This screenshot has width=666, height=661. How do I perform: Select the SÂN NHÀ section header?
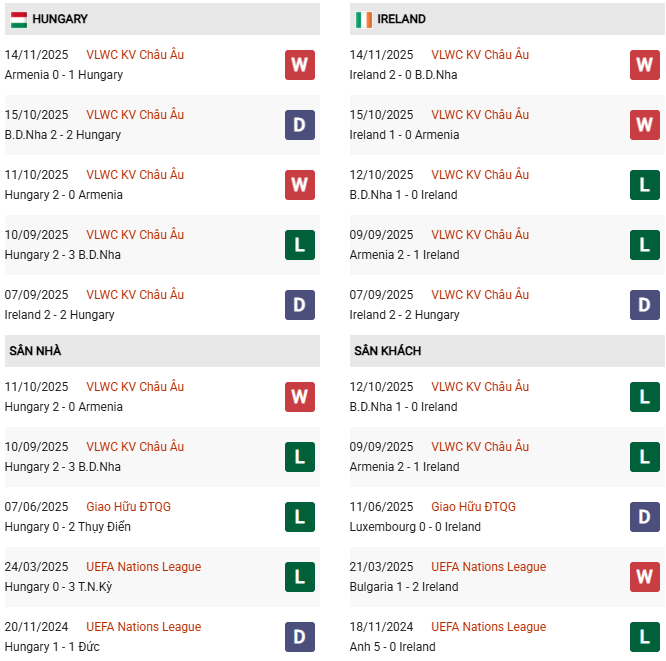35,351
